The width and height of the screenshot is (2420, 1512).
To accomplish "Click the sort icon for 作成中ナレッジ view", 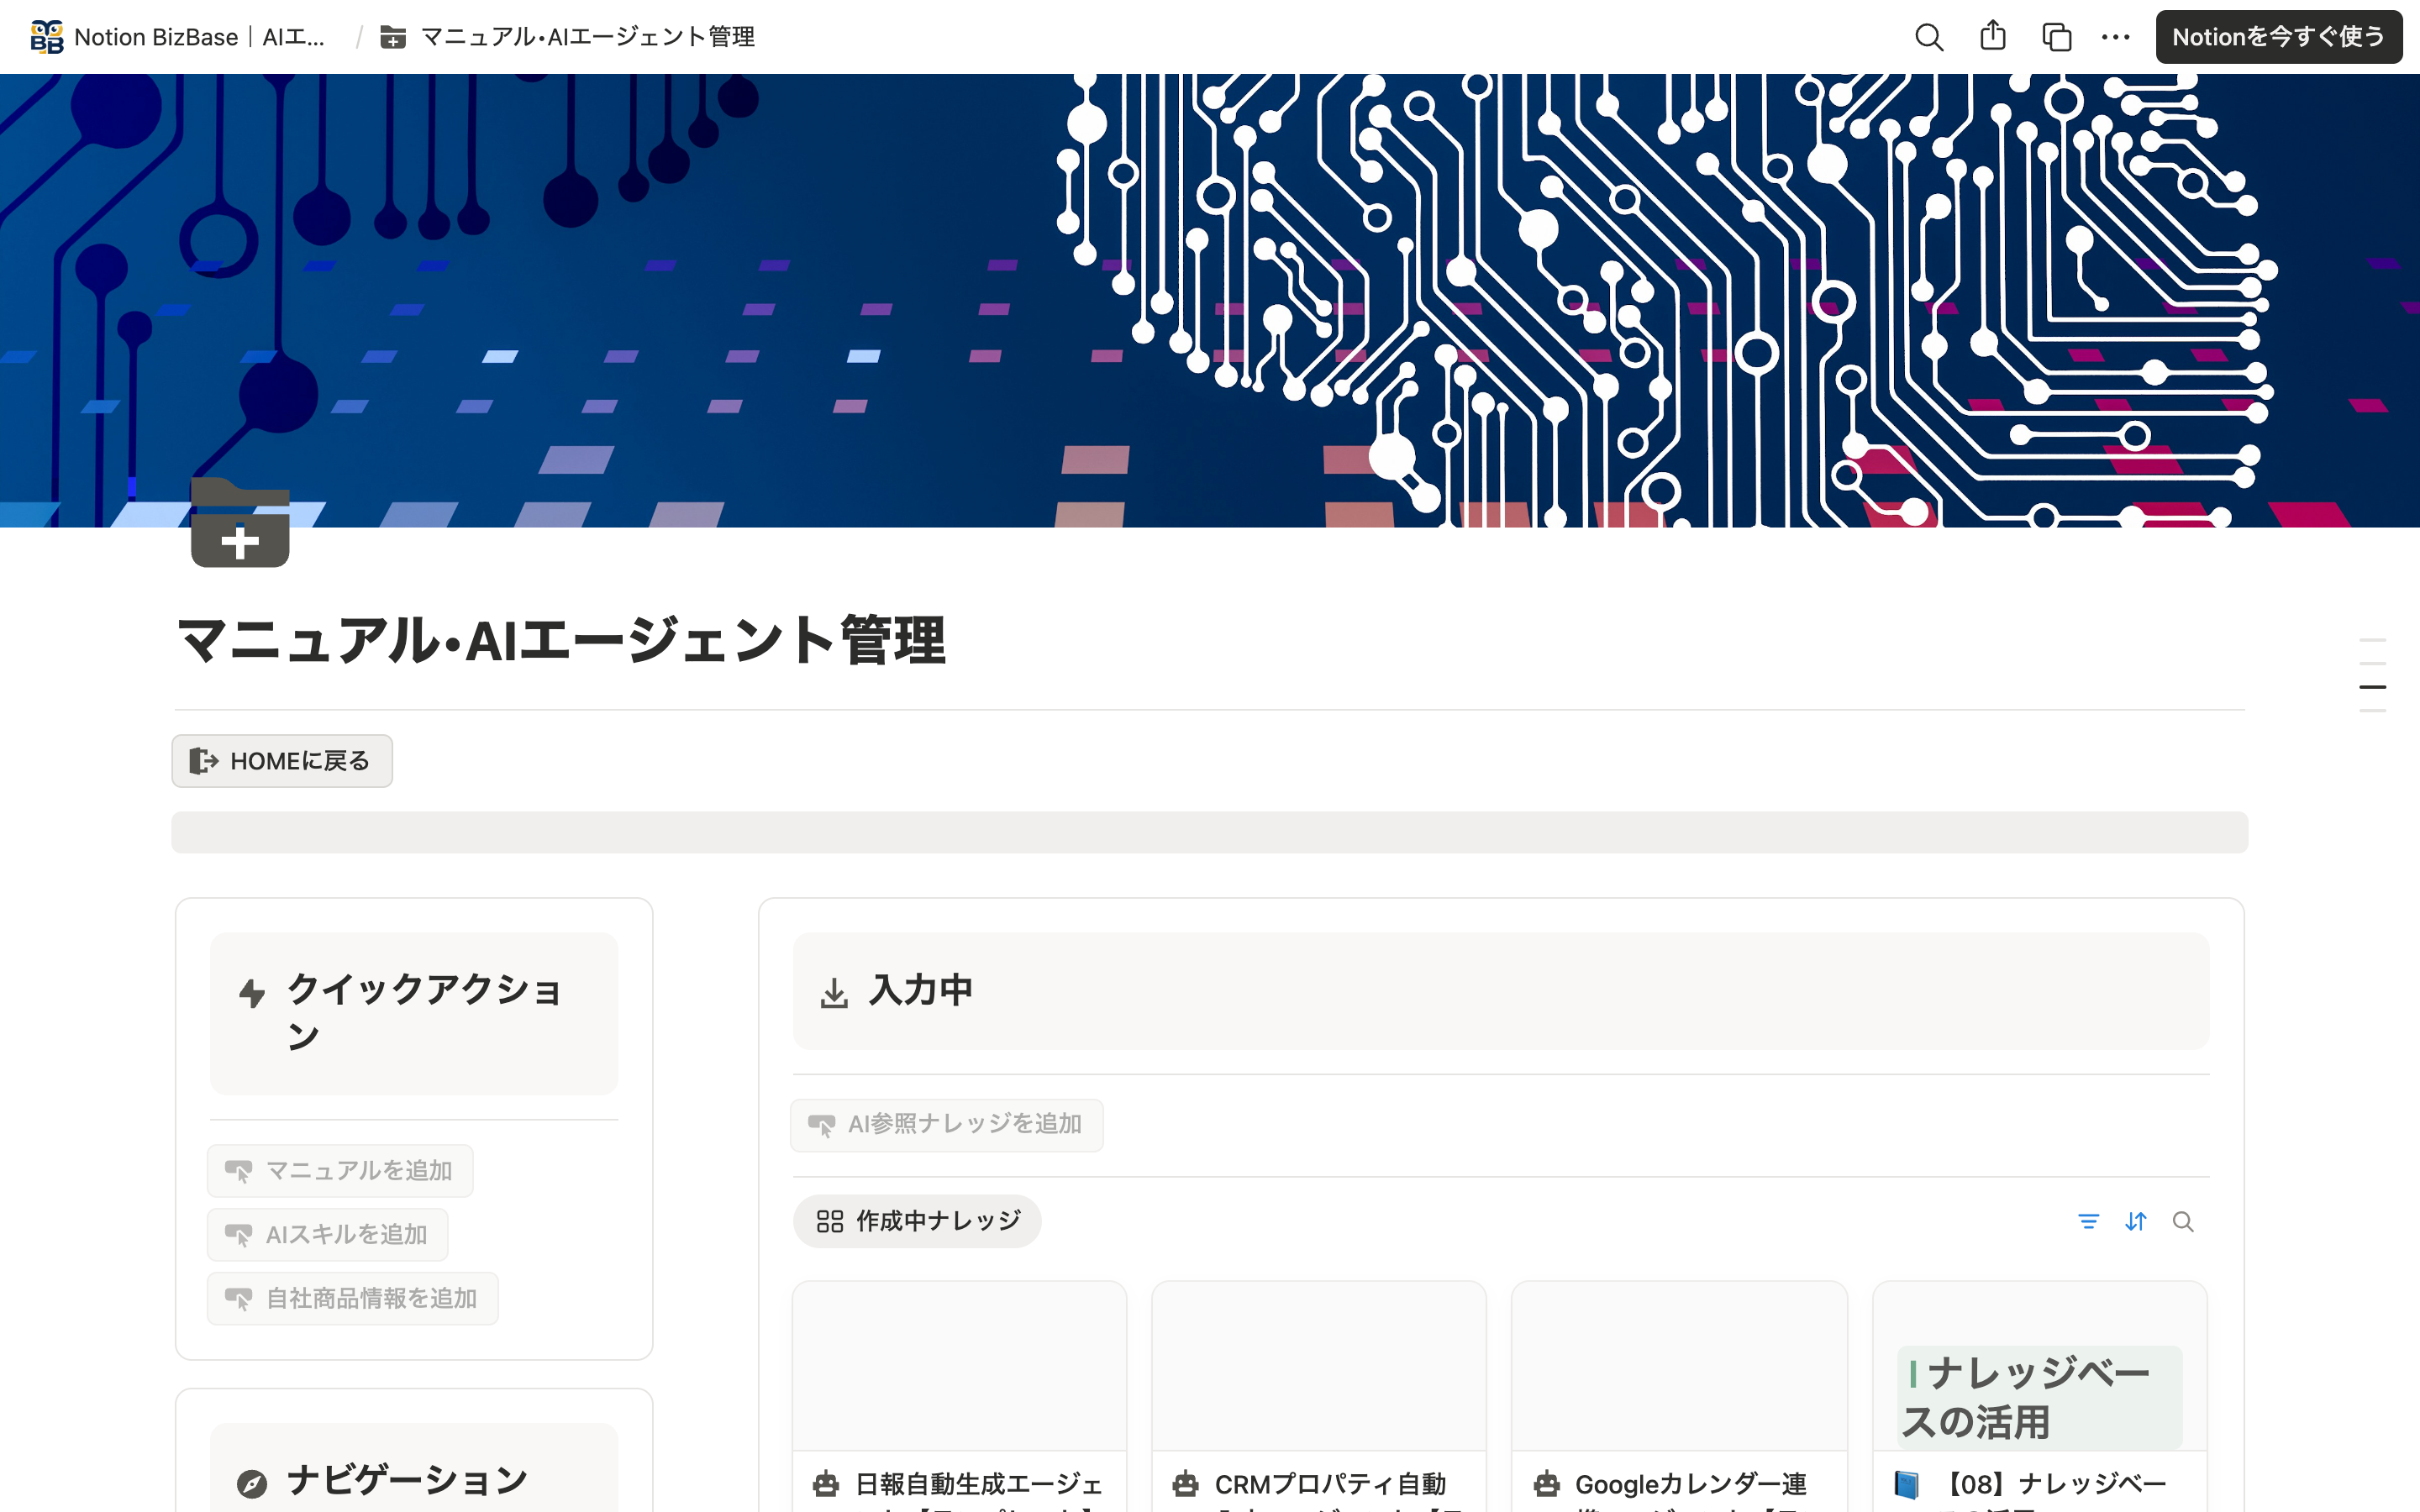I will pyautogui.click(x=2135, y=1221).
